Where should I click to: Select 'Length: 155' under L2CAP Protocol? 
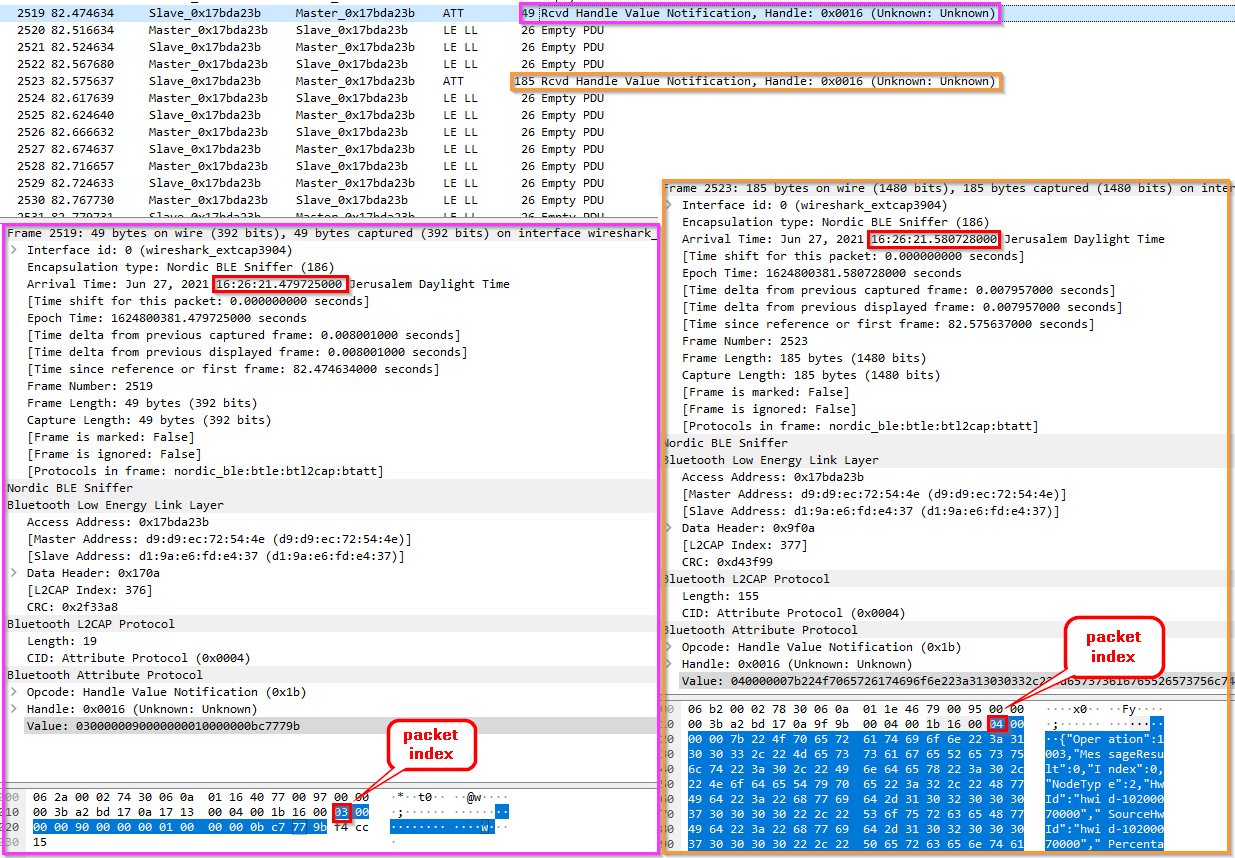(x=723, y=596)
